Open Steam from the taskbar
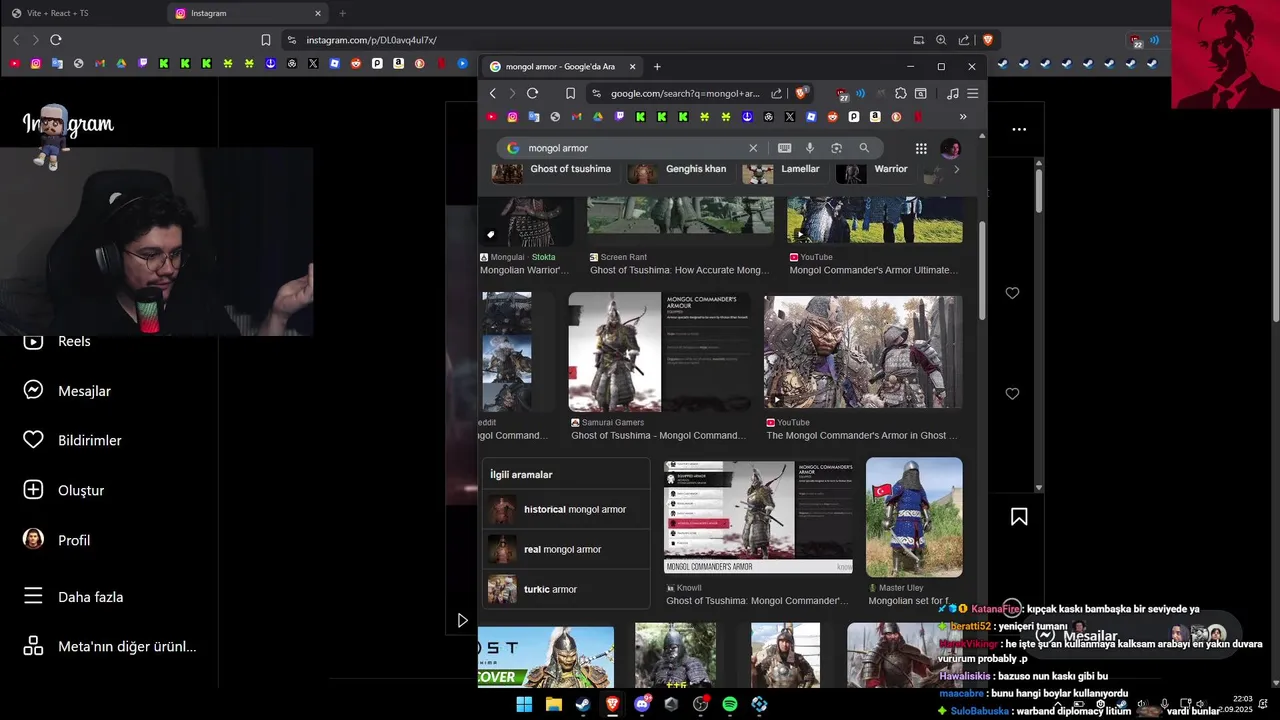Viewport: 1280px width, 720px height. pos(583,704)
